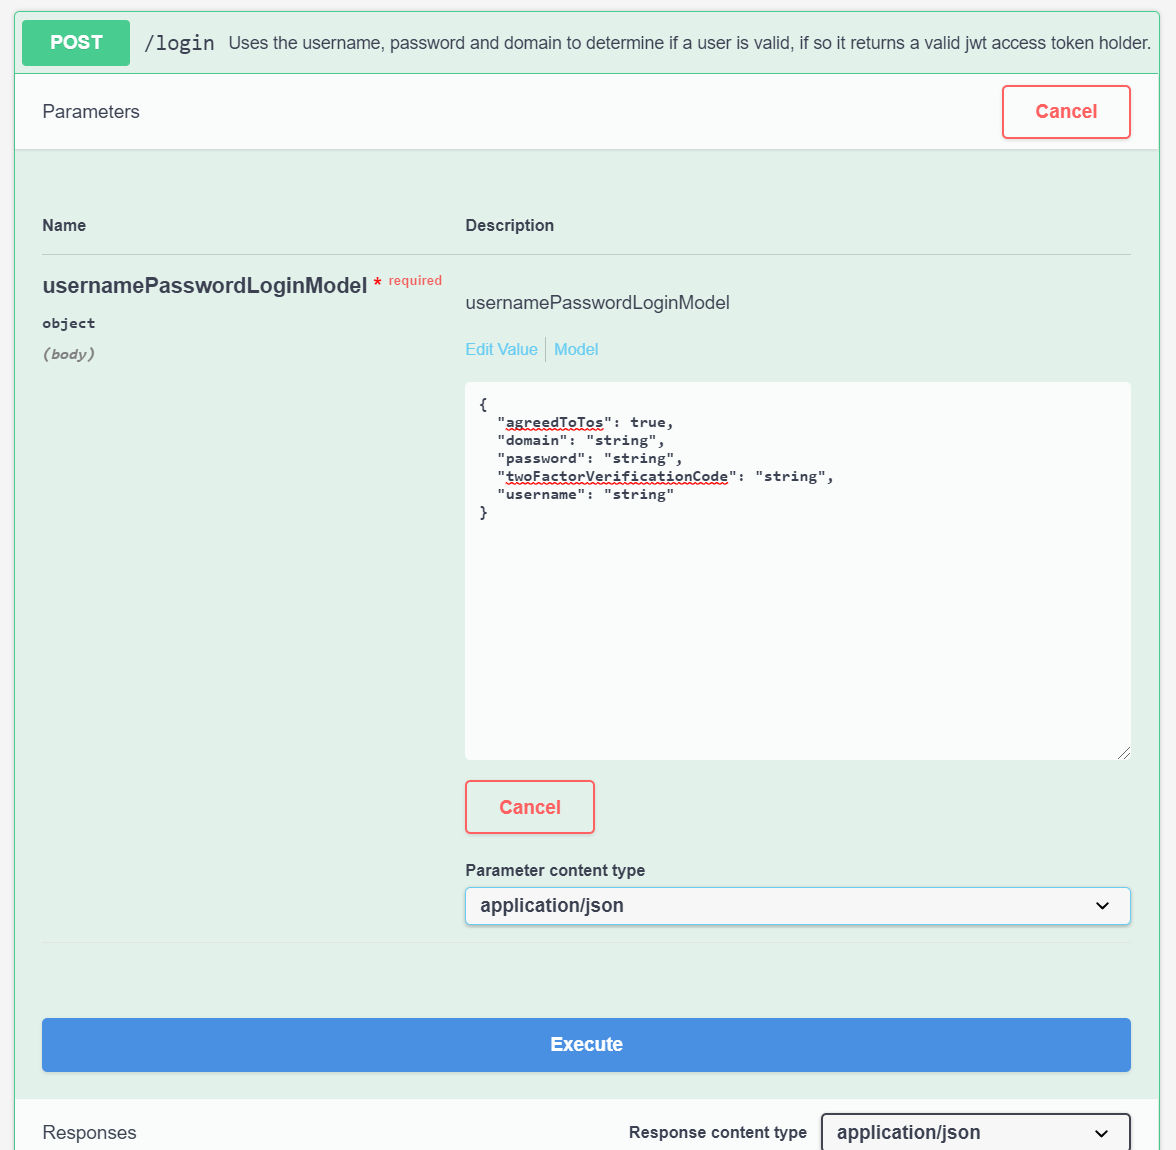Image resolution: width=1176 pixels, height=1150 pixels.
Task: Click the "agreedToTos": true line
Action: click(x=586, y=422)
